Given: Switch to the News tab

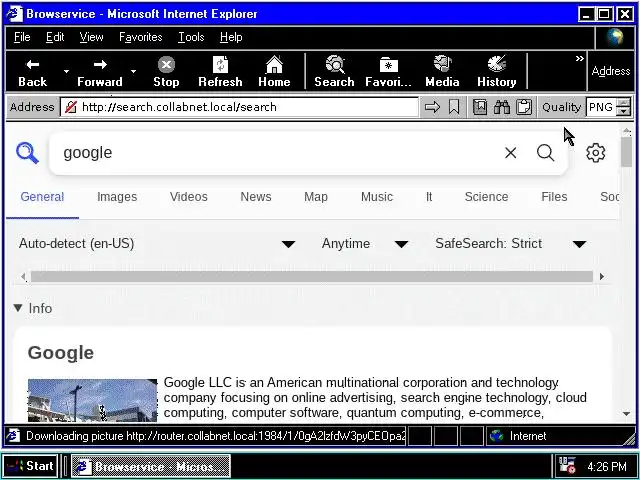Looking at the screenshot, I should (256, 197).
